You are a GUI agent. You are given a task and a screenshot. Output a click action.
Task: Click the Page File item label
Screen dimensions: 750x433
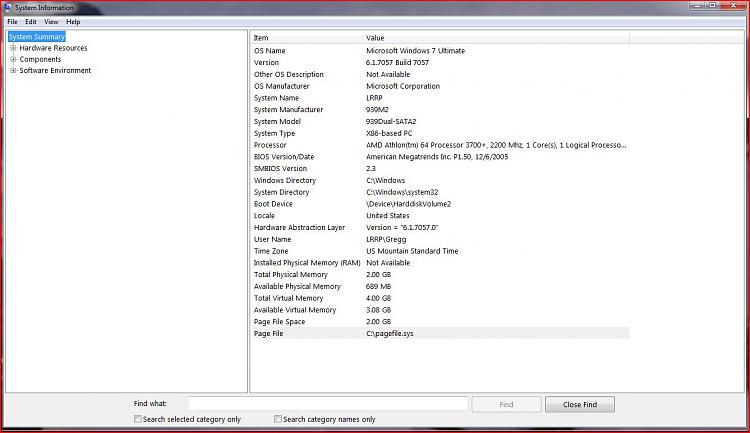[x=268, y=333]
